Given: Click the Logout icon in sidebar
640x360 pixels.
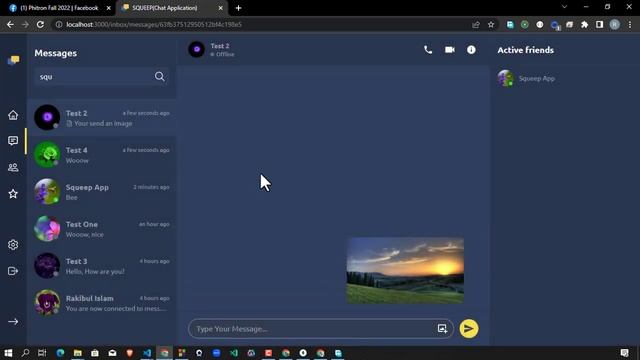Looking at the screenshot, I should (x=13, y=271).
